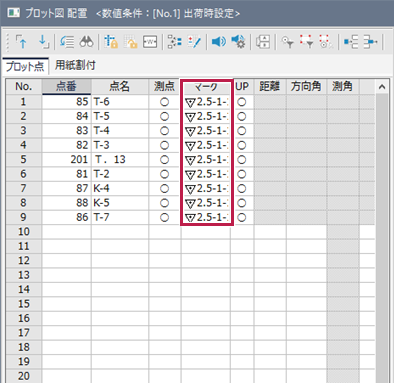Click the scrollbar up arrow
This screenshot has width=394, height=383.
382,87
